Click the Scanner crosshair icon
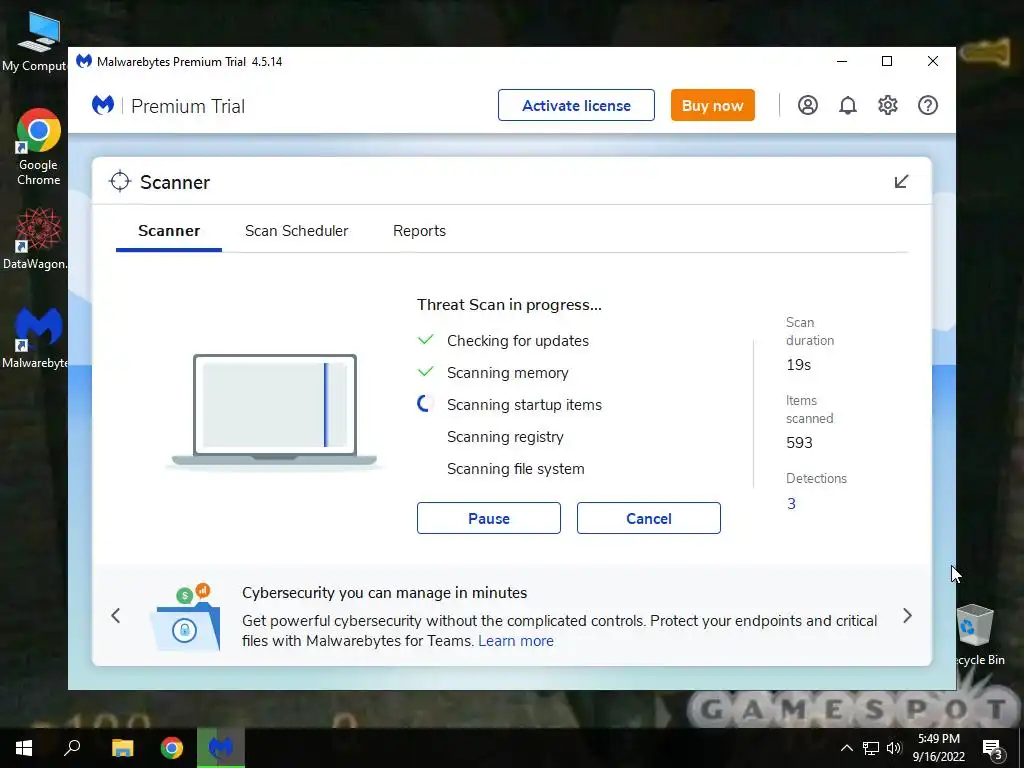1024x768 pixels. 120,182
